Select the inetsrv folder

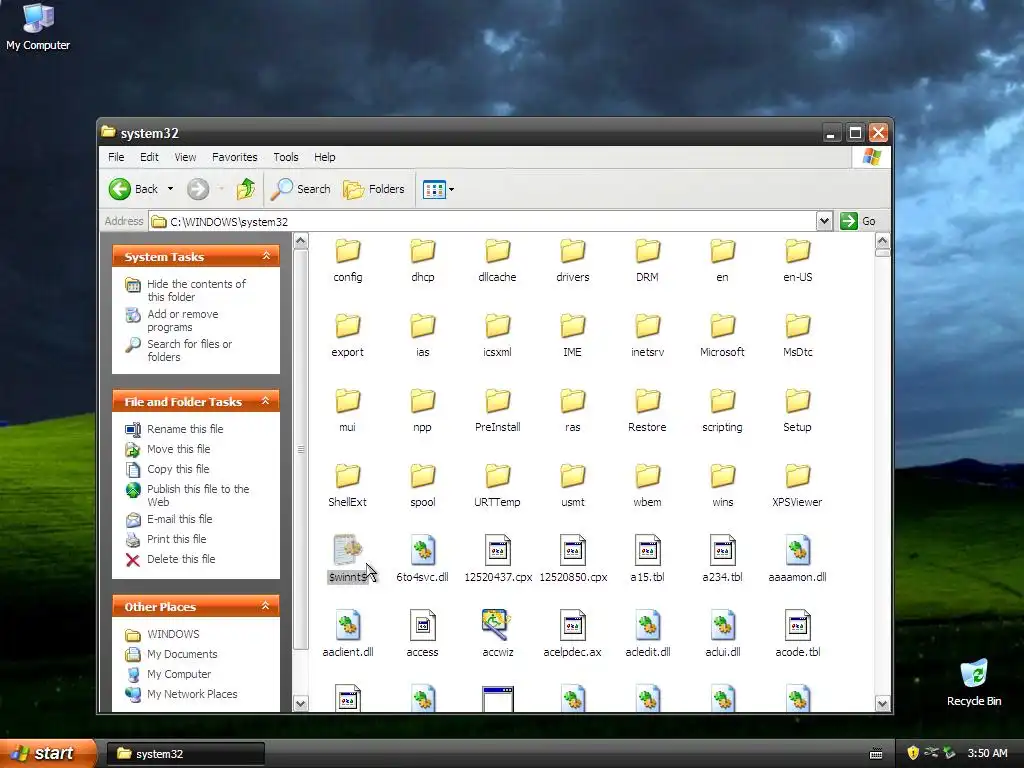(x=647, y=335)
